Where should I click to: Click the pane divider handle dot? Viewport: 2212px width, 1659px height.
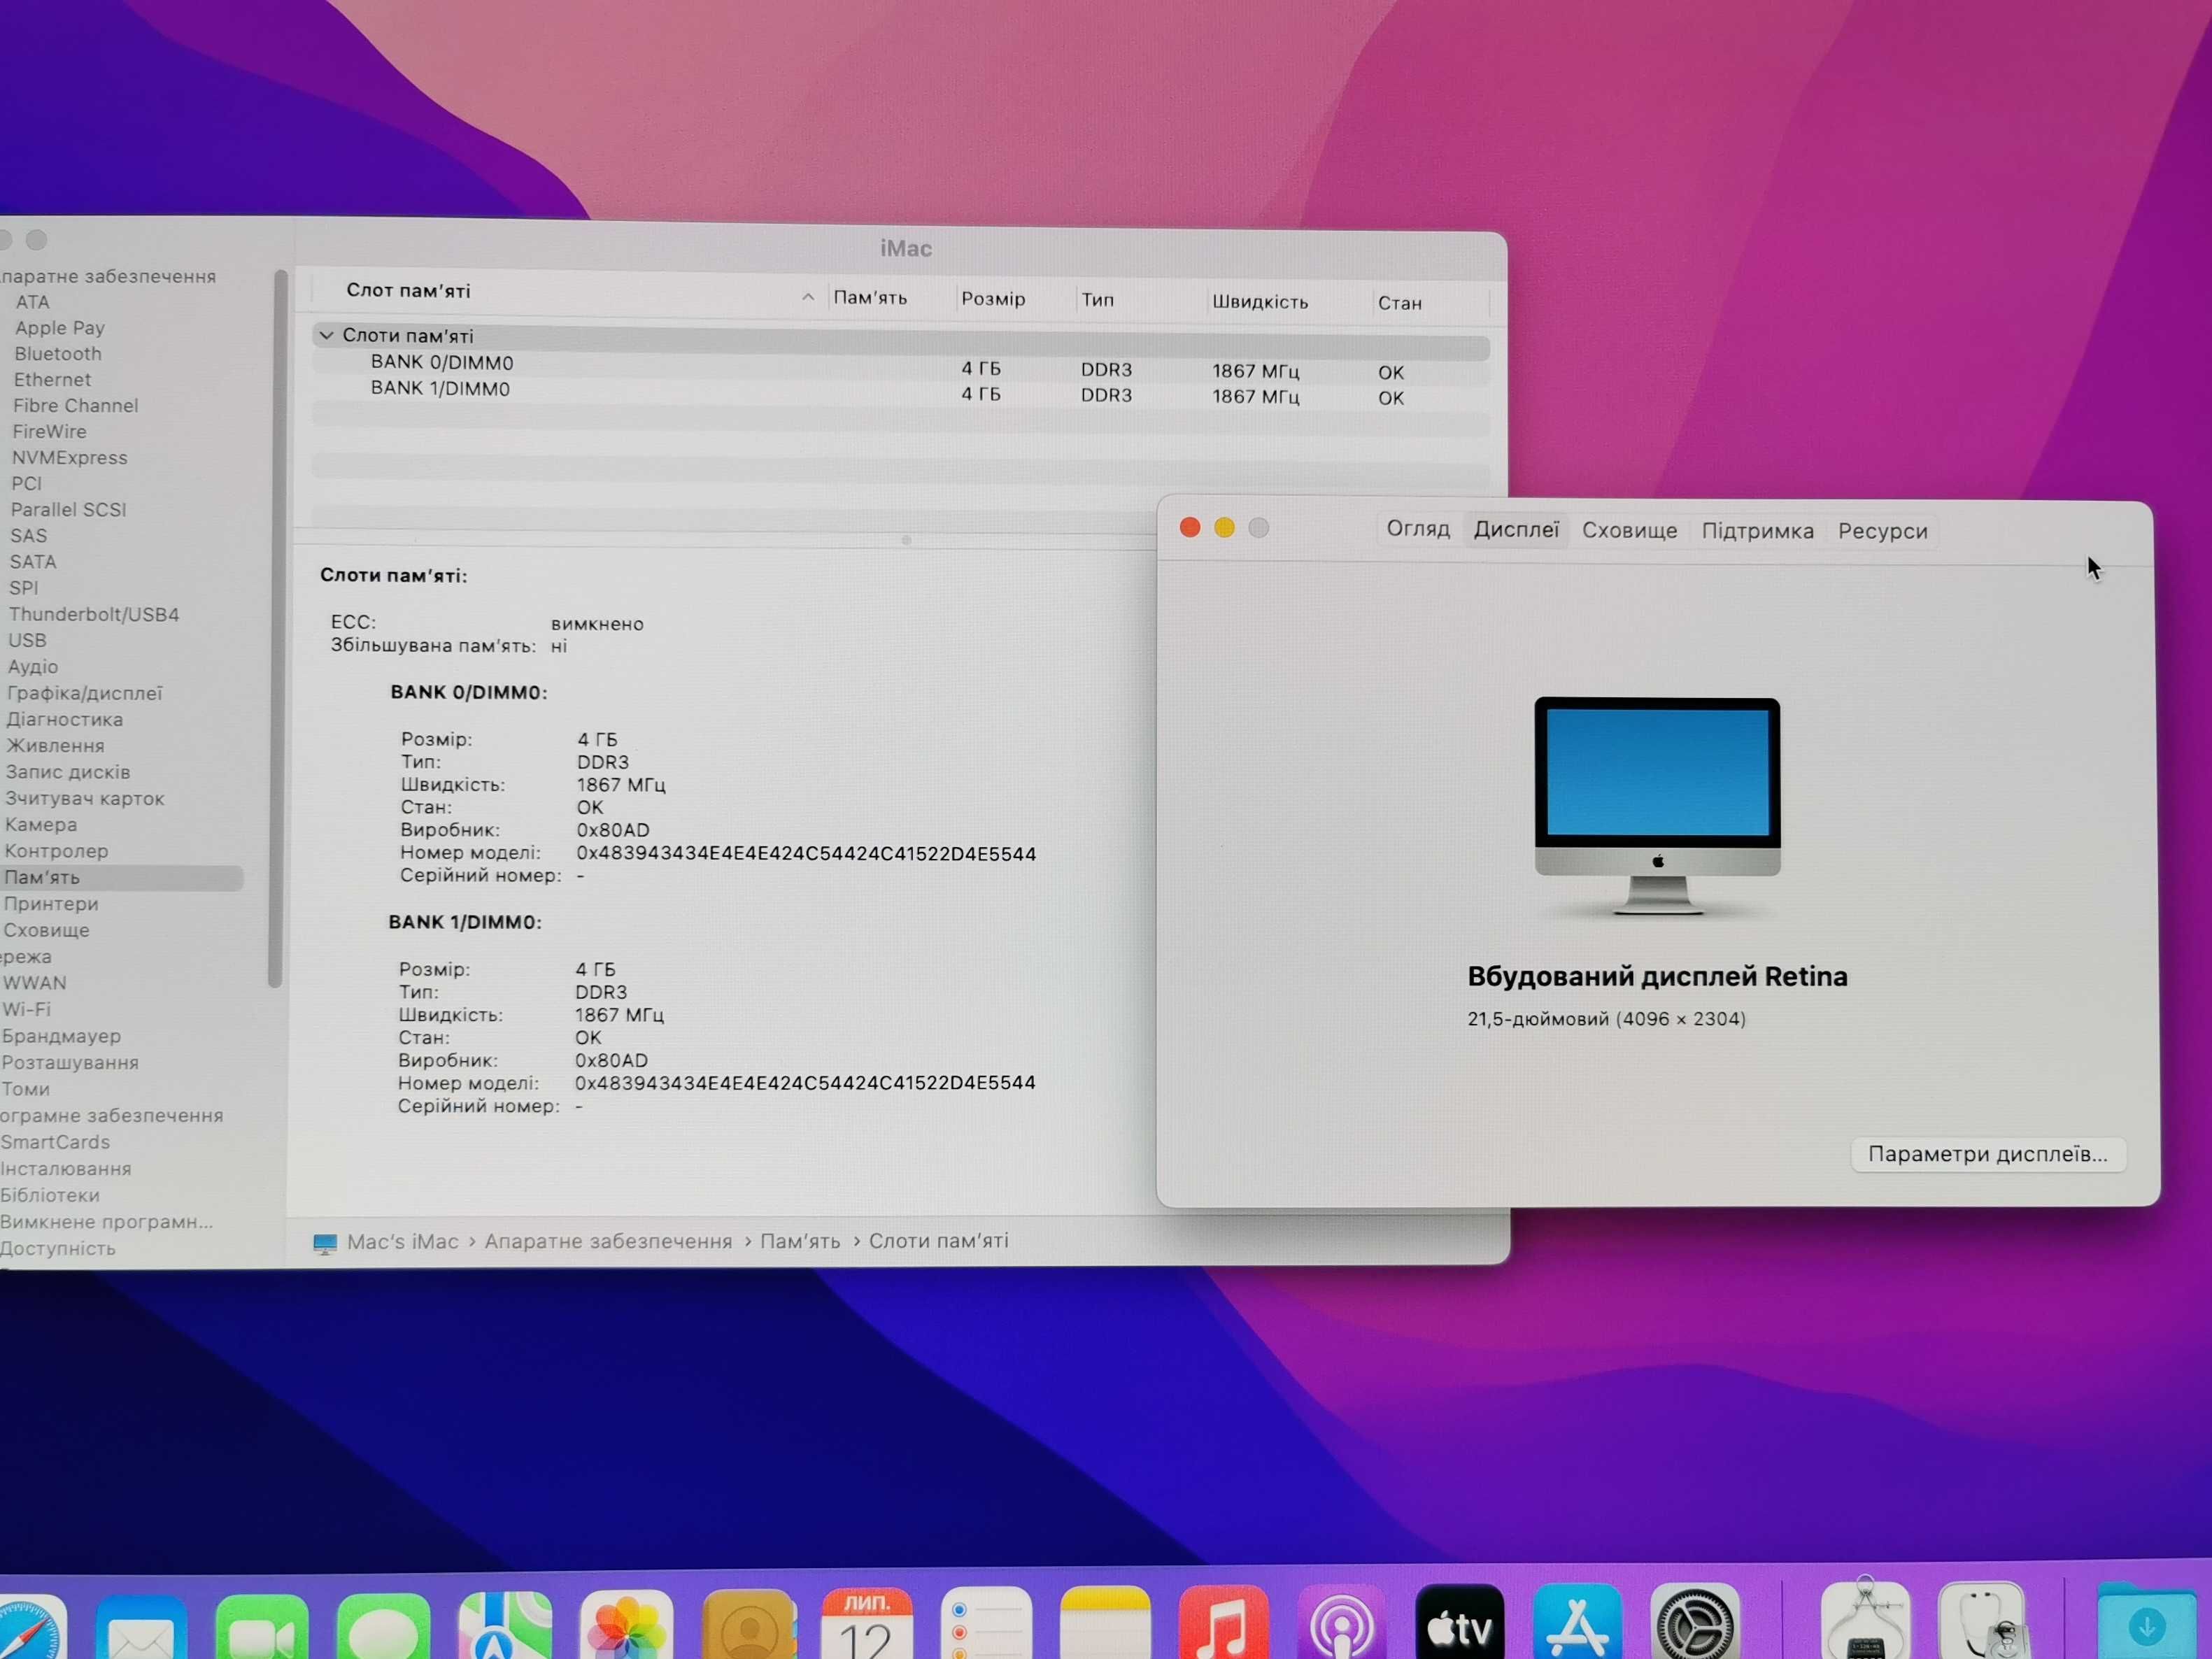coord(906,540)
